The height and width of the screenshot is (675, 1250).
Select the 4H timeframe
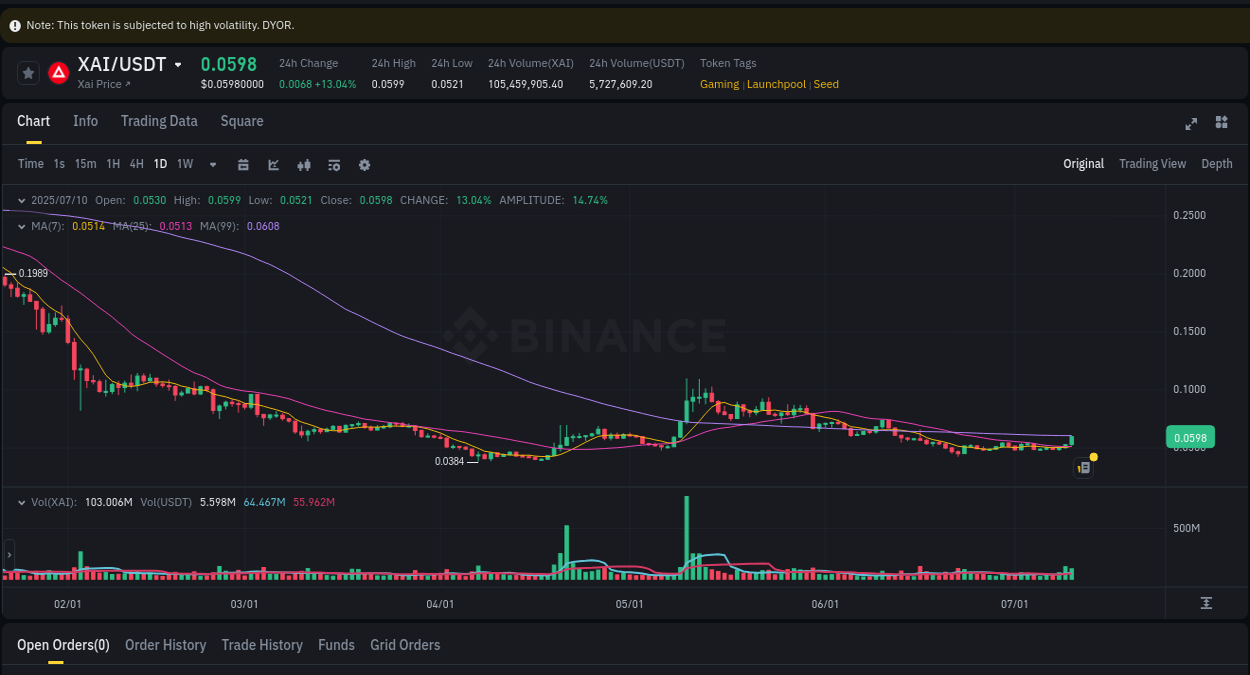click(136, 163)
